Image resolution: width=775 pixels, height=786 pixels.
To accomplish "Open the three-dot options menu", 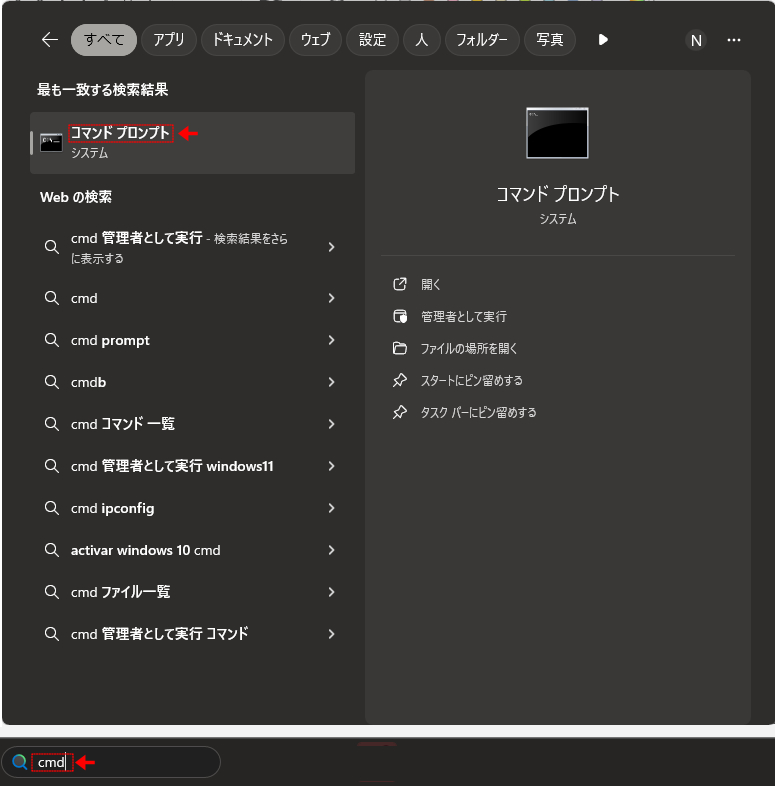I will click(734, 40).
